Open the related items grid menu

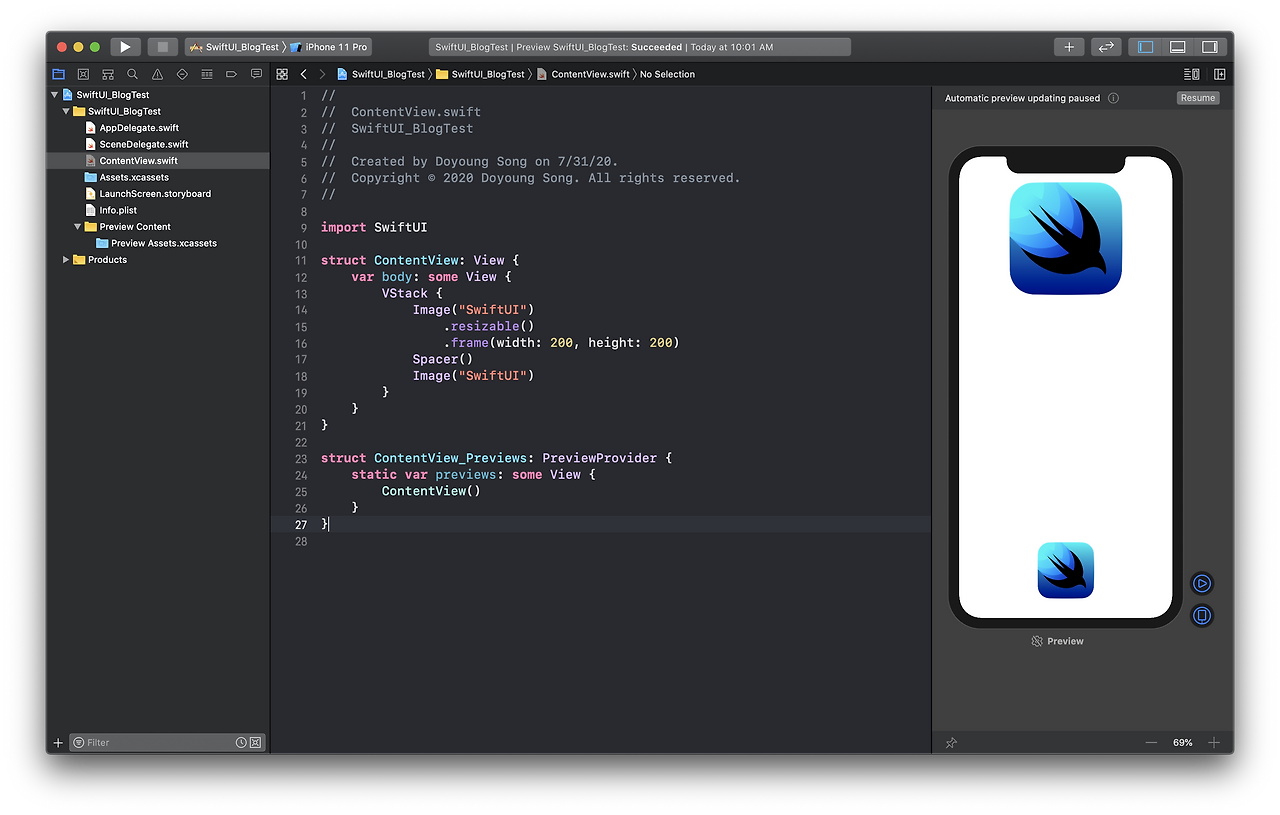pos(282,74)
